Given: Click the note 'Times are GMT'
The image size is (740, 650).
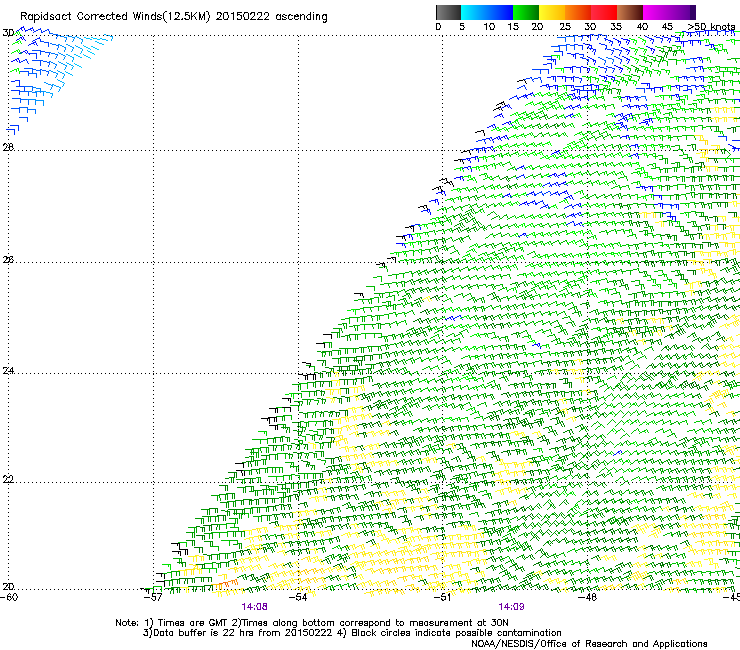Looking at the screenshot, I should click(193, 623).
